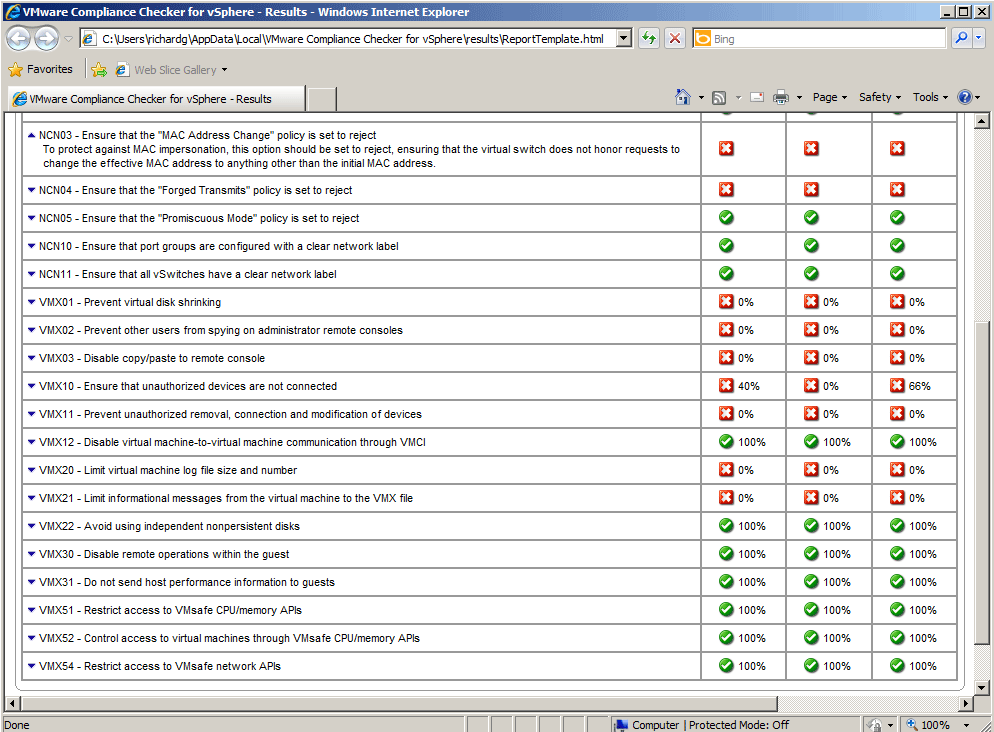The height and width of the screenshot is (732, 994).
Task: Click the vertical scrollbar up arrow
Action: coord(981,121)
